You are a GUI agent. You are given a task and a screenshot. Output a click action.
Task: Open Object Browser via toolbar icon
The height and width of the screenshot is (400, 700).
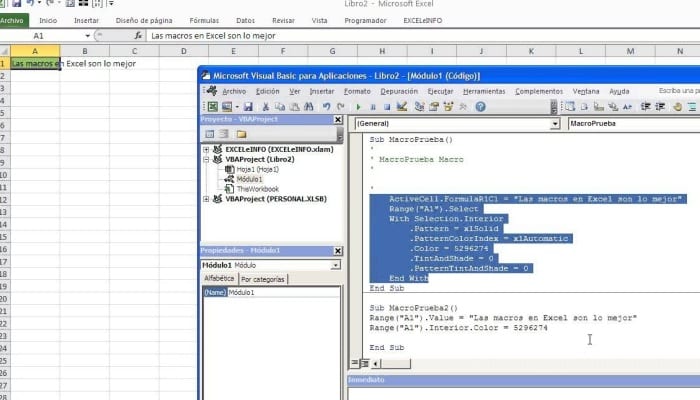(x=448, y=107)
